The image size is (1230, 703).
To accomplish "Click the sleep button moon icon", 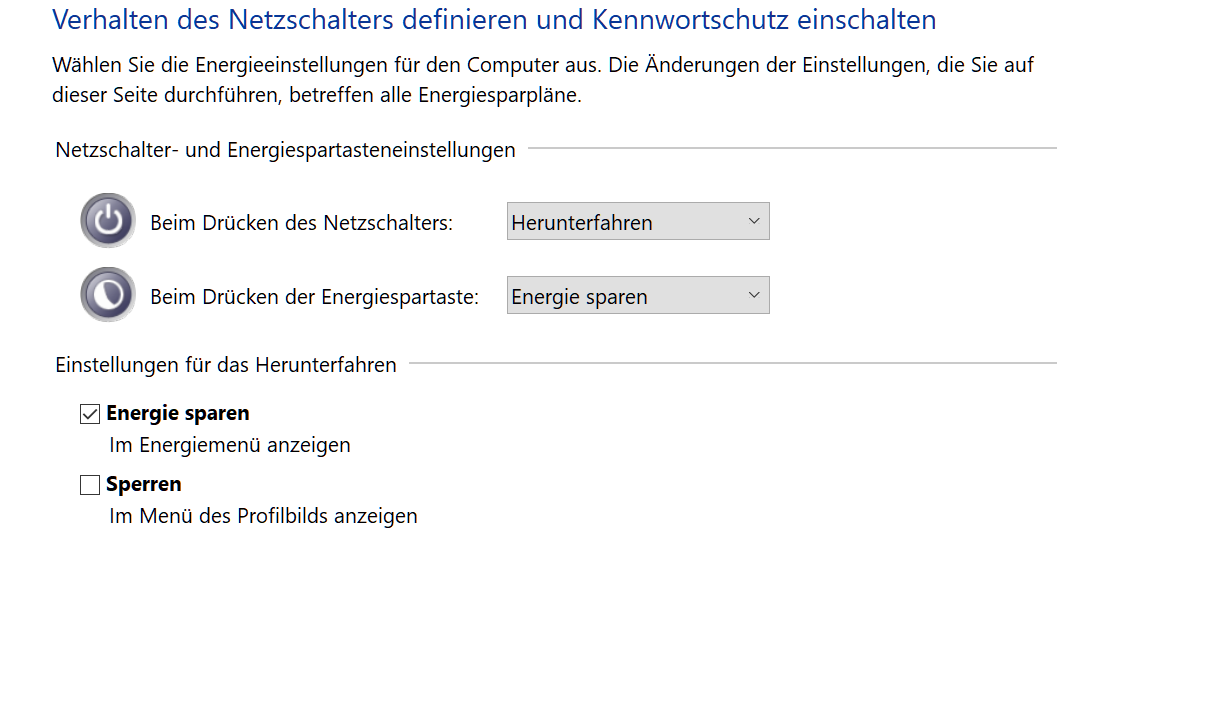I will (108, 295).
